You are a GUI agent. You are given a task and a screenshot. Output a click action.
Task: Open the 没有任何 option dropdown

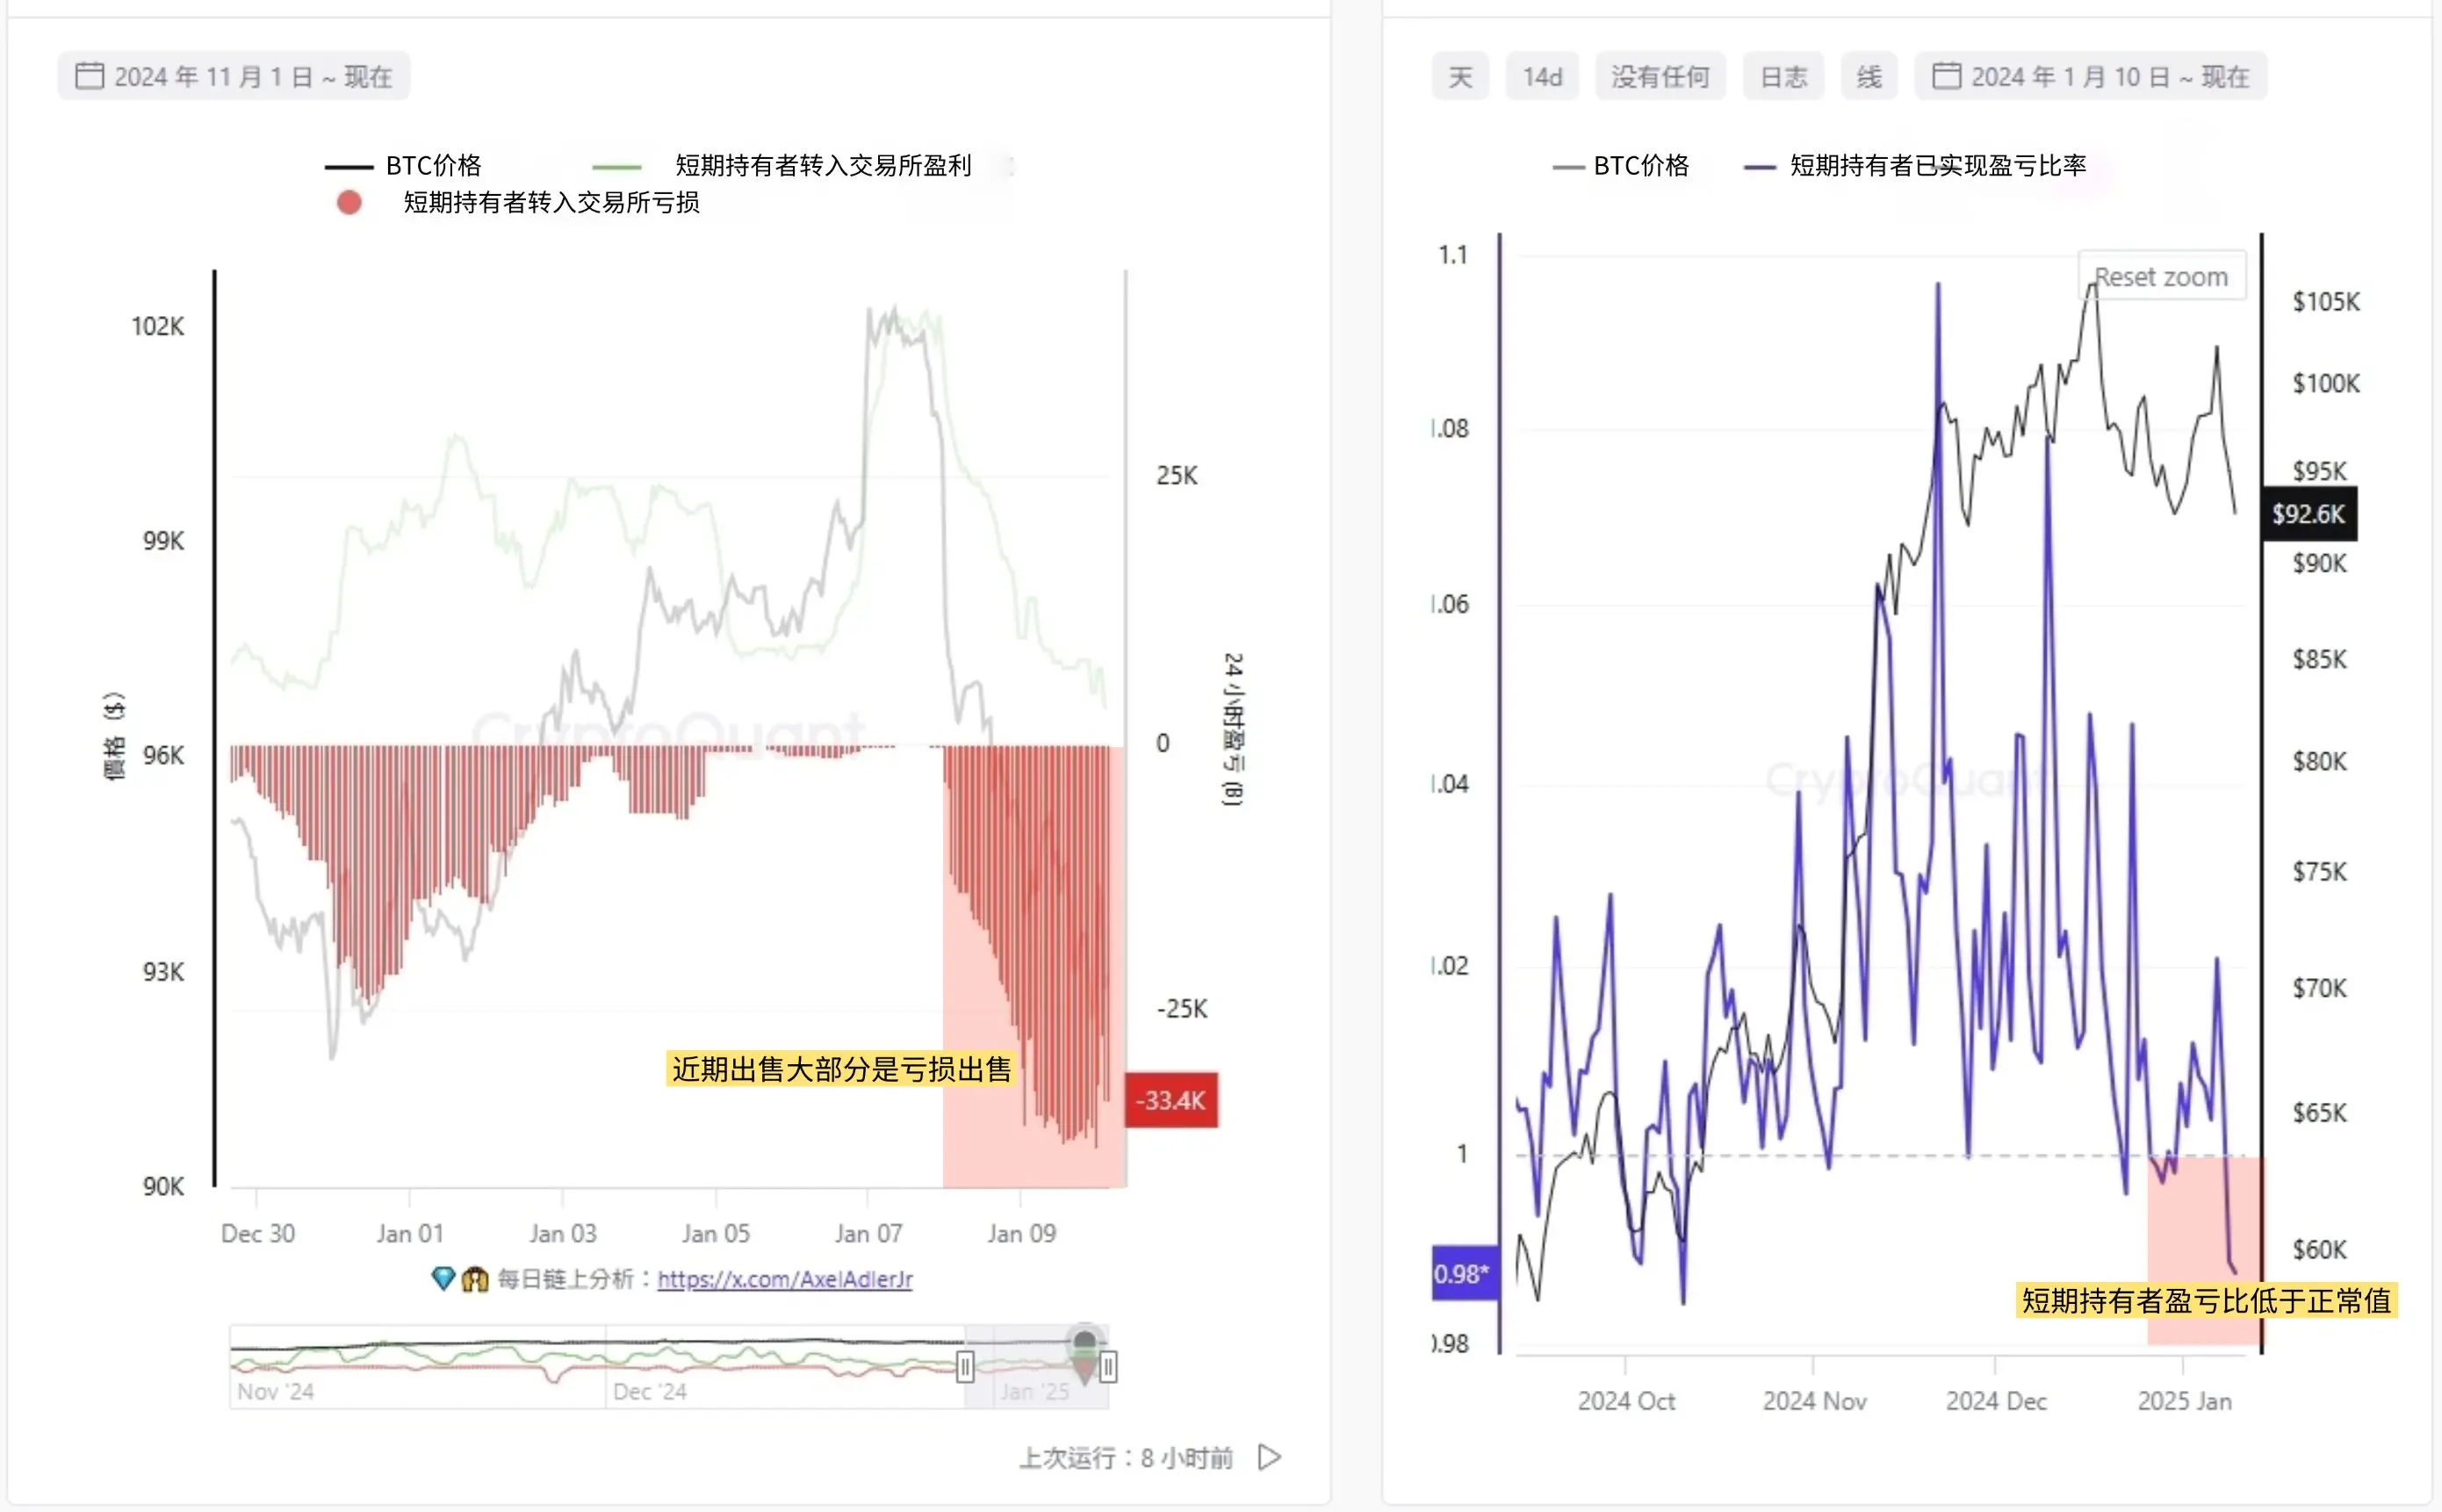point(1660,77)
